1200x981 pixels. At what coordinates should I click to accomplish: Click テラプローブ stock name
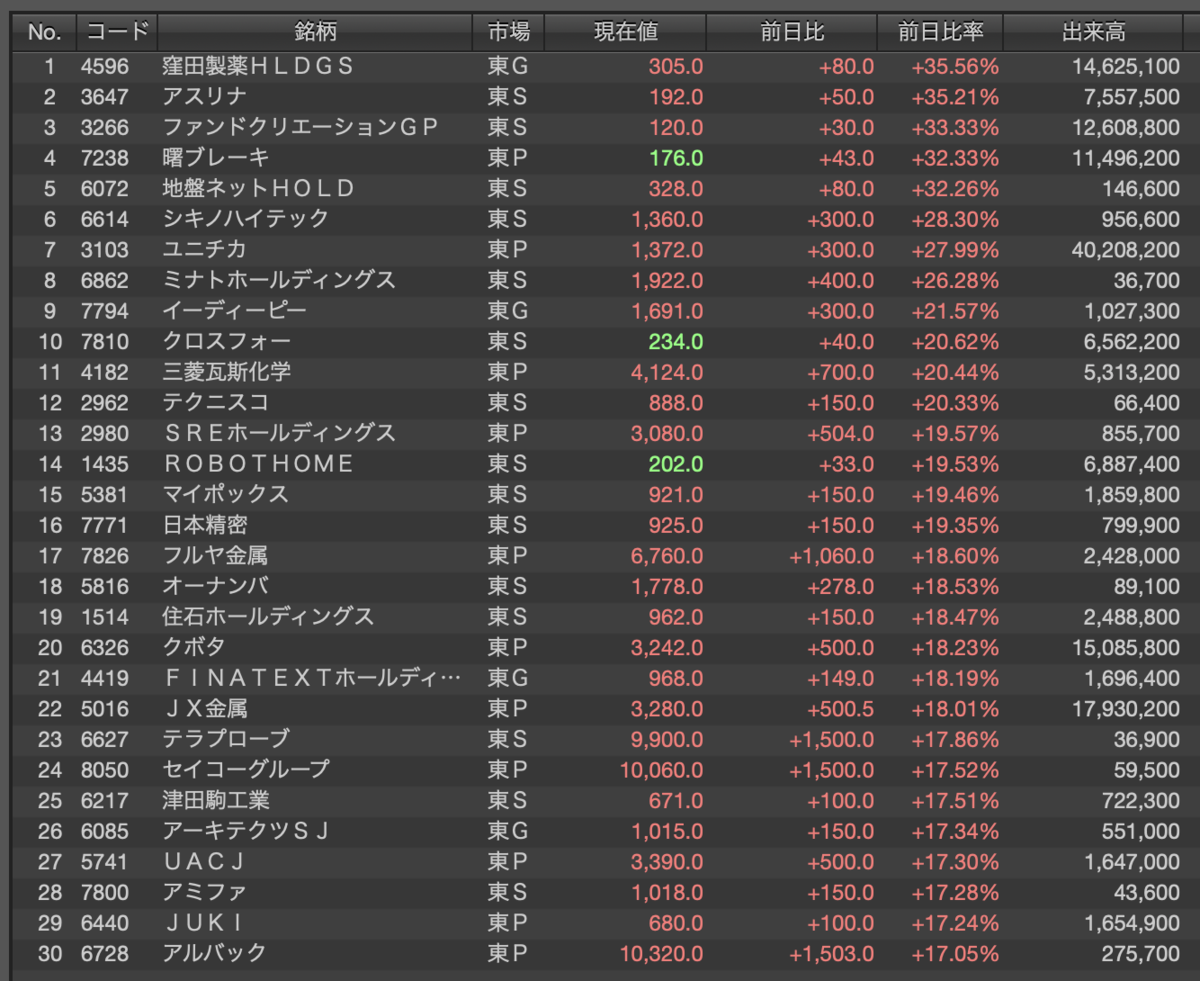[226, 739]
